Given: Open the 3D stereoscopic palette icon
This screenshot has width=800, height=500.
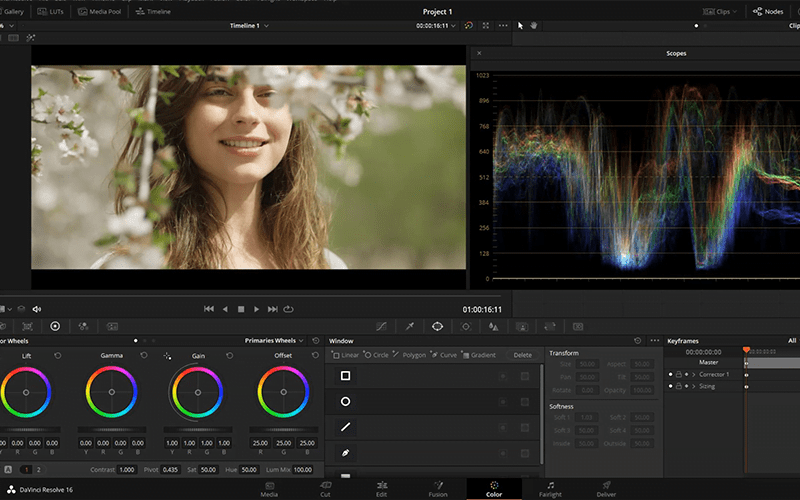Looking at the screenshot, I should point(578,327).
